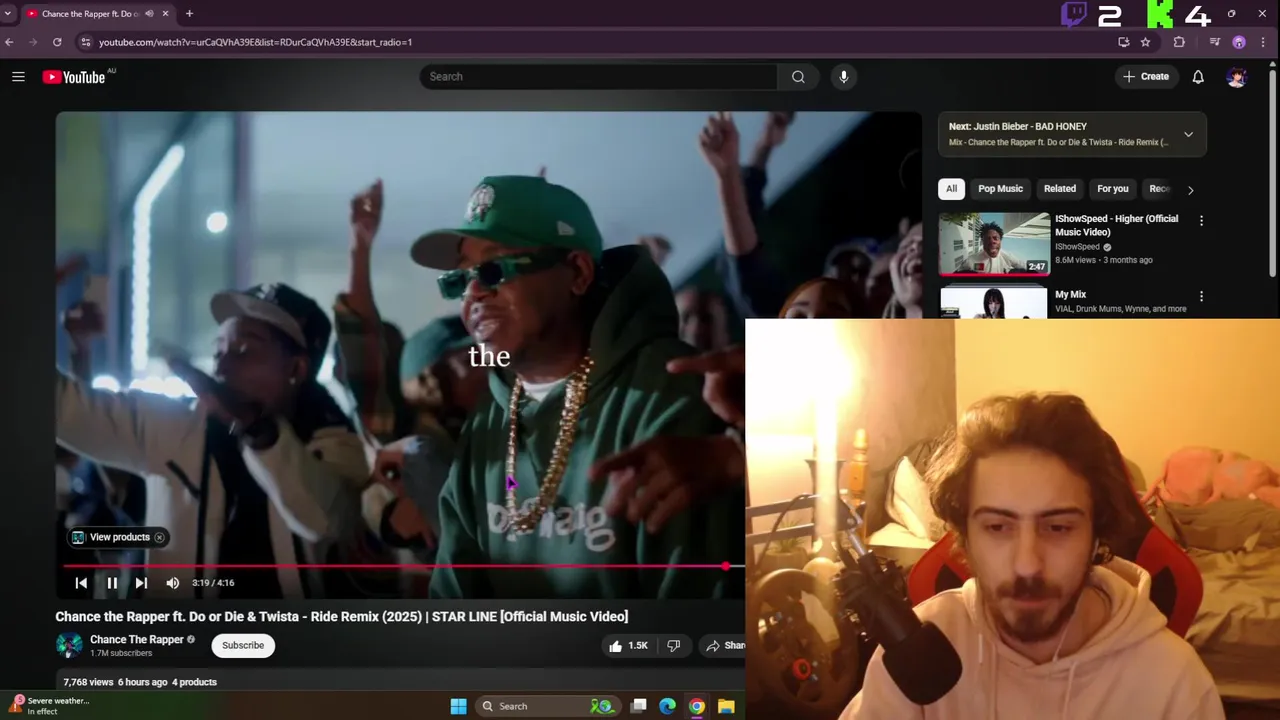Image resolution: width=1280 pixels, height=720 pixels.
Task: Click the Windows taskbar search box
Action: click(x=547, y=706)
